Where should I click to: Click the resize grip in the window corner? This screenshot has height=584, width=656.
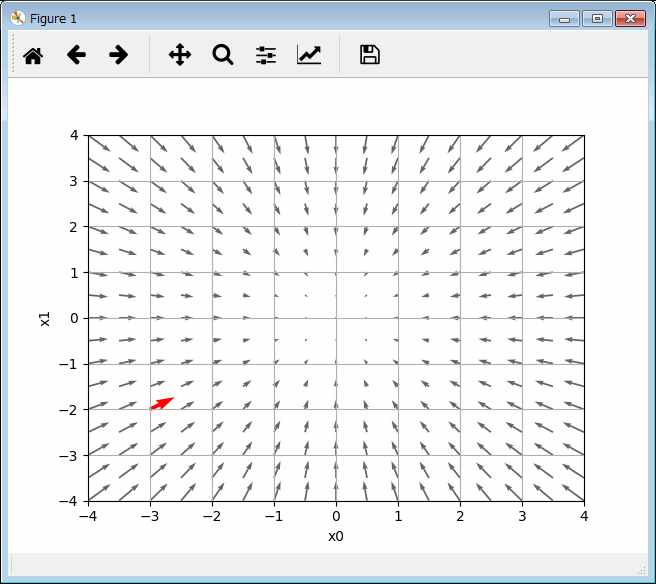point(642,570)
